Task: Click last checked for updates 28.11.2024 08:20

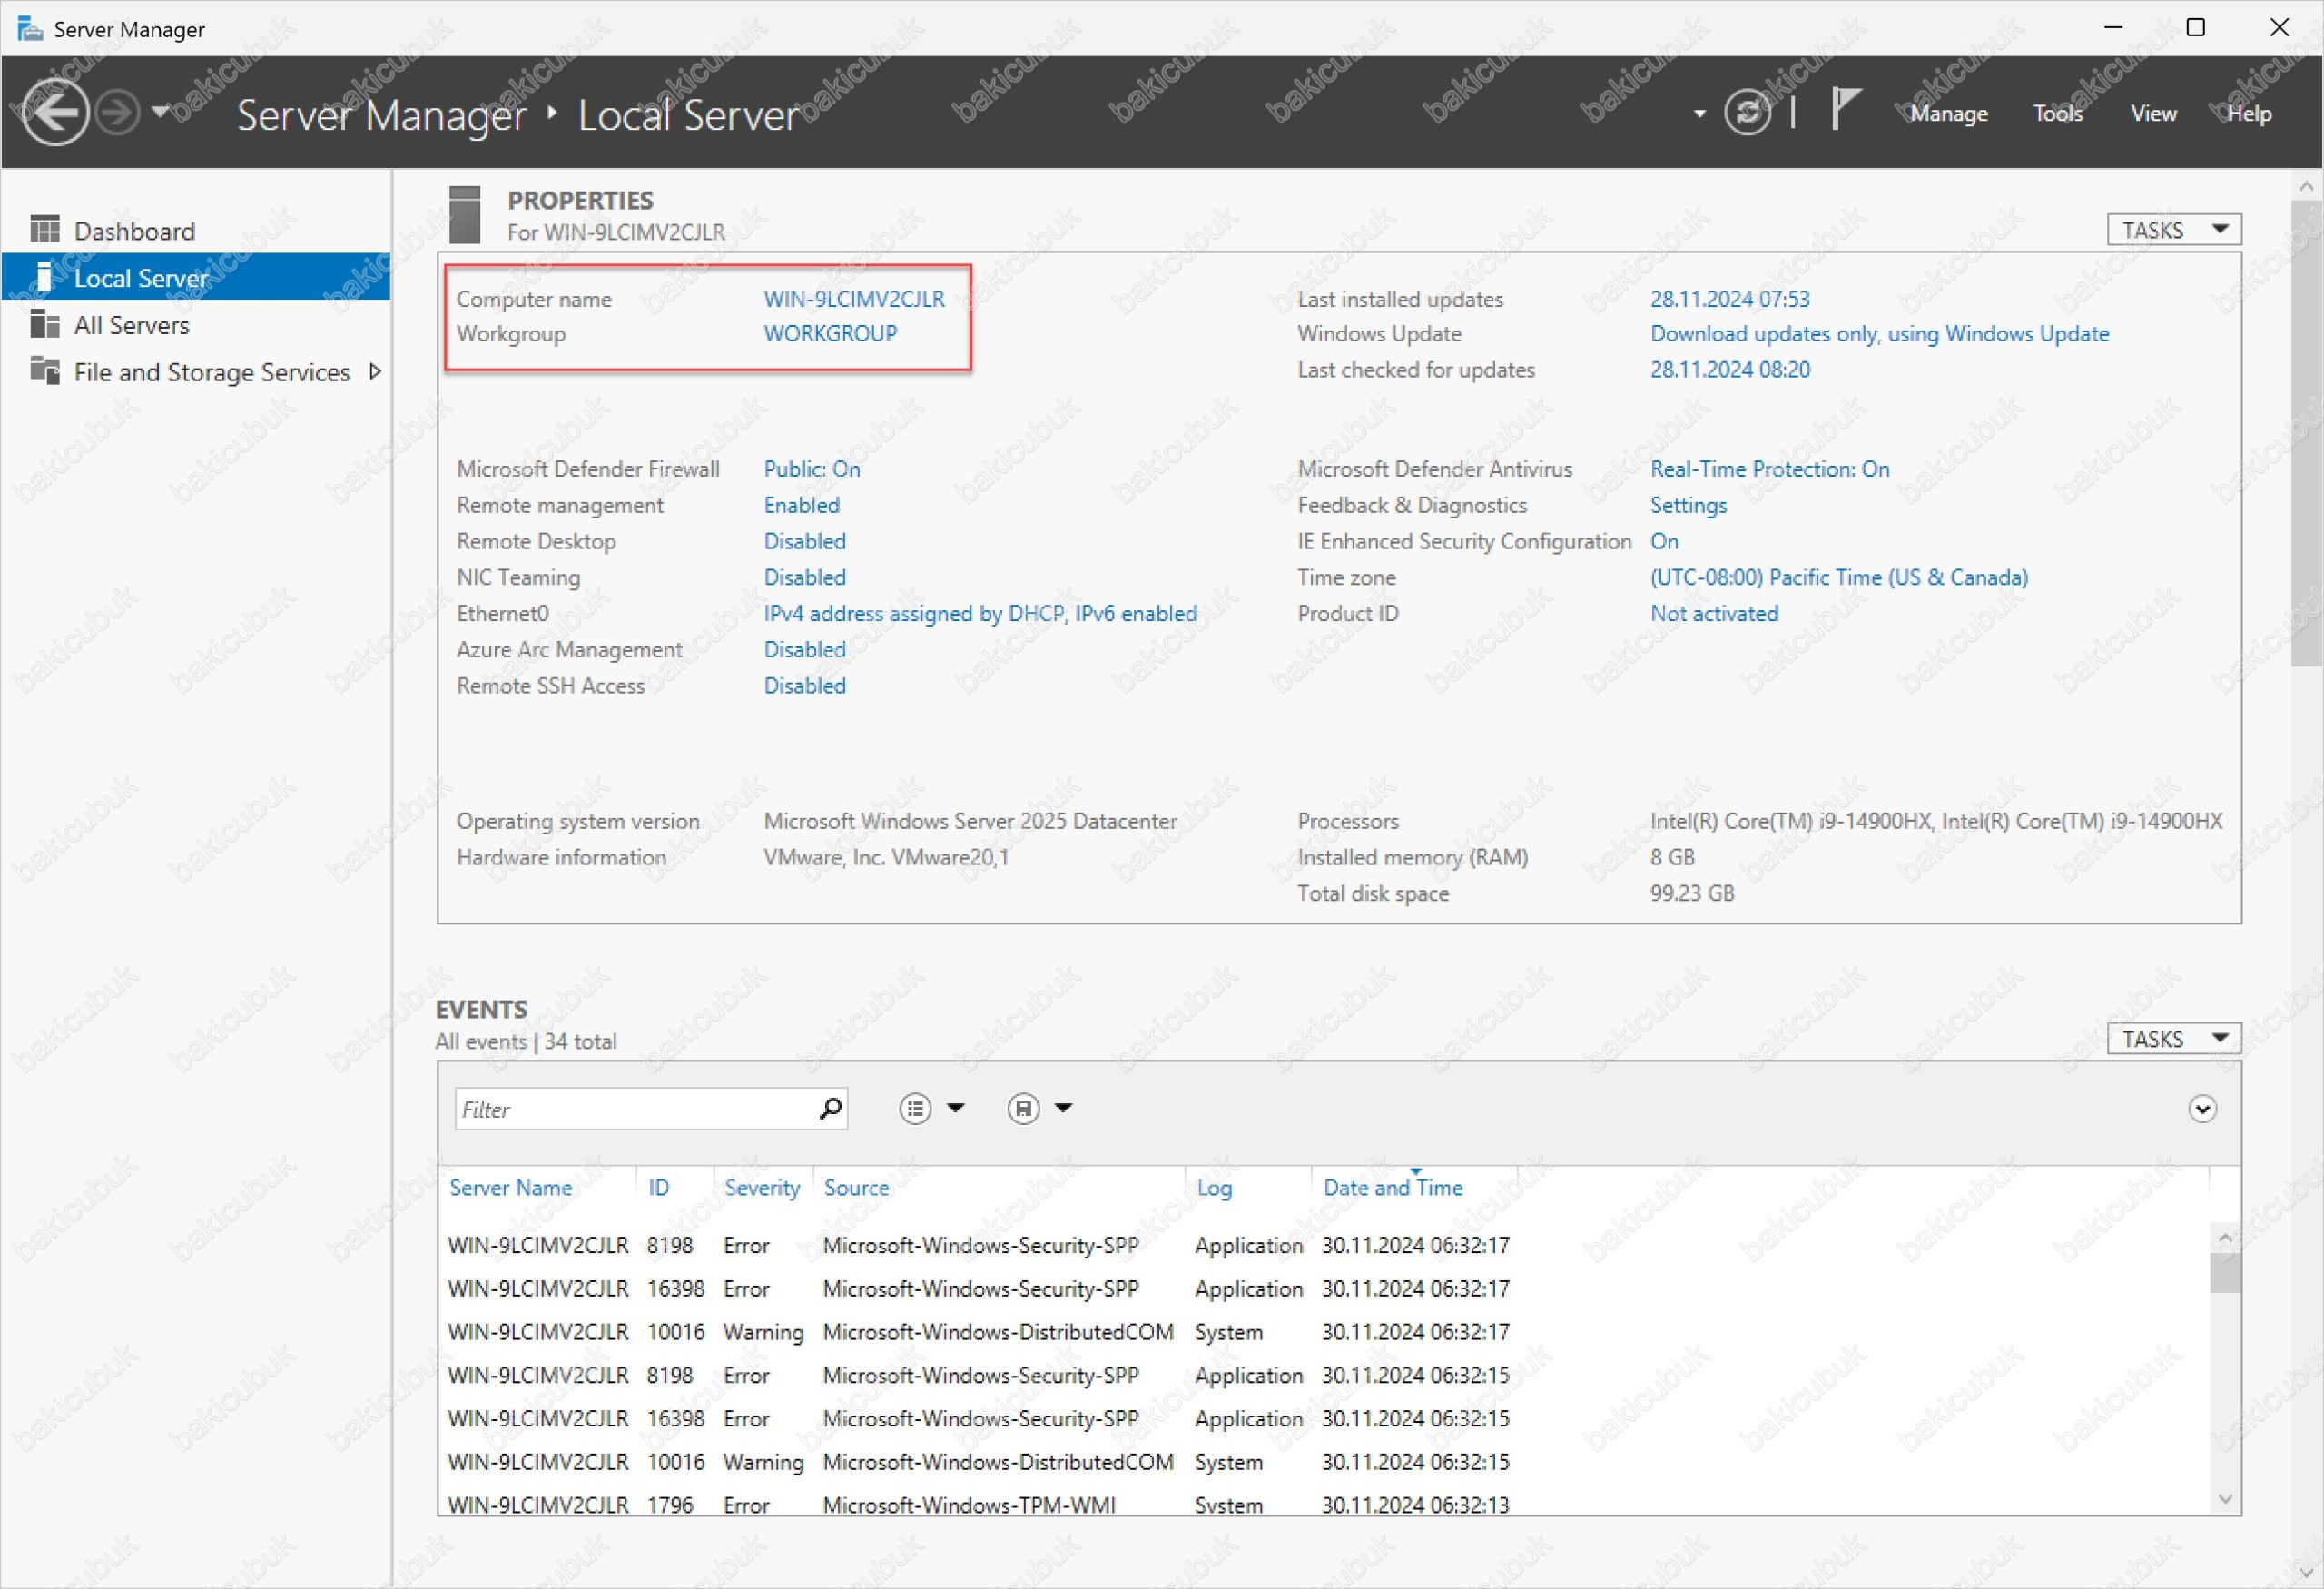Action: pyautogui.click(x=1729, y=369)
